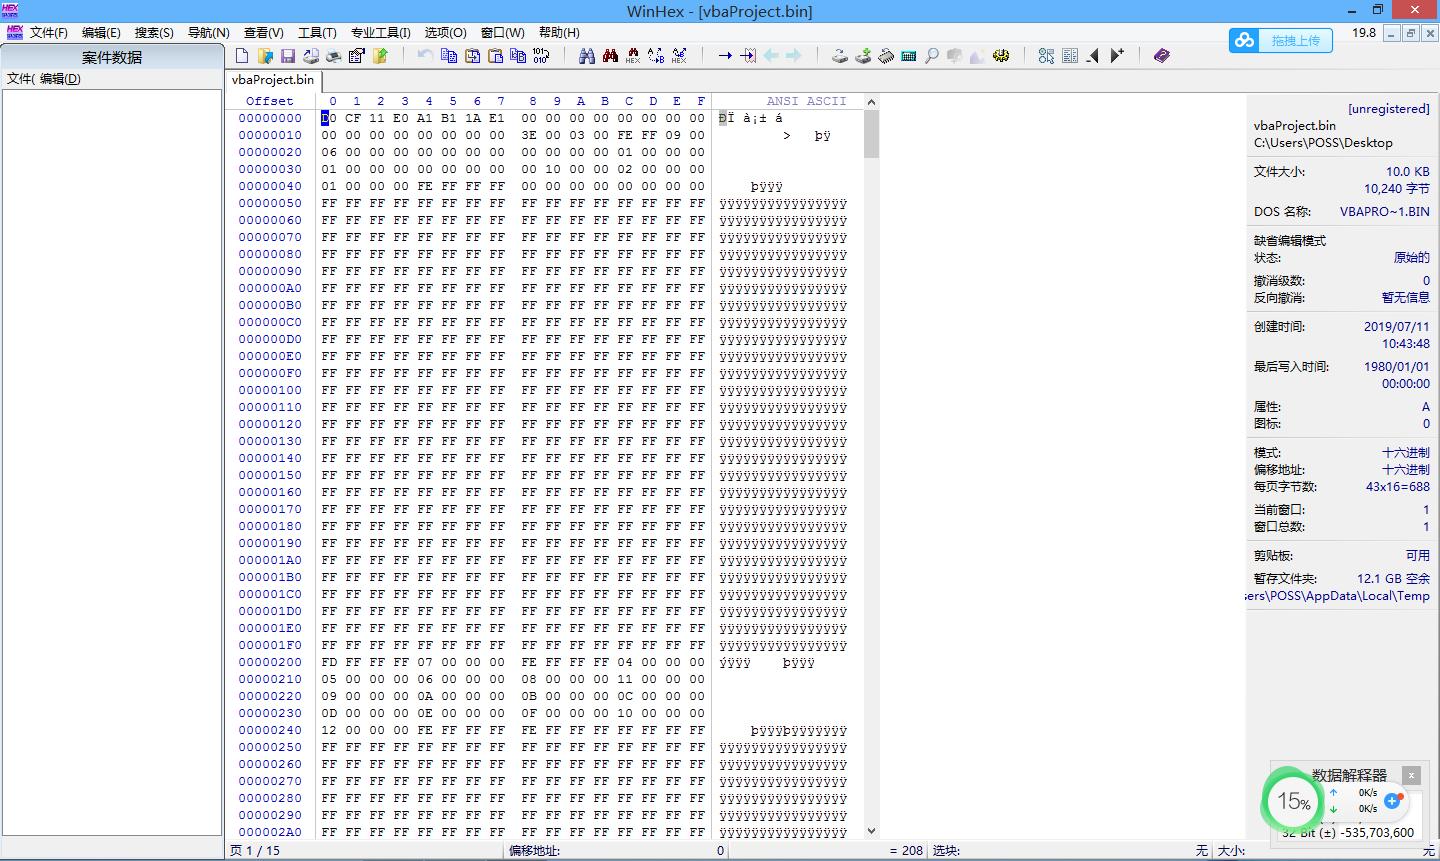Click the 15% memory usage circle
This screenshot has width=1440, height=861.
pyautogui.click(x=1292, y=801)
